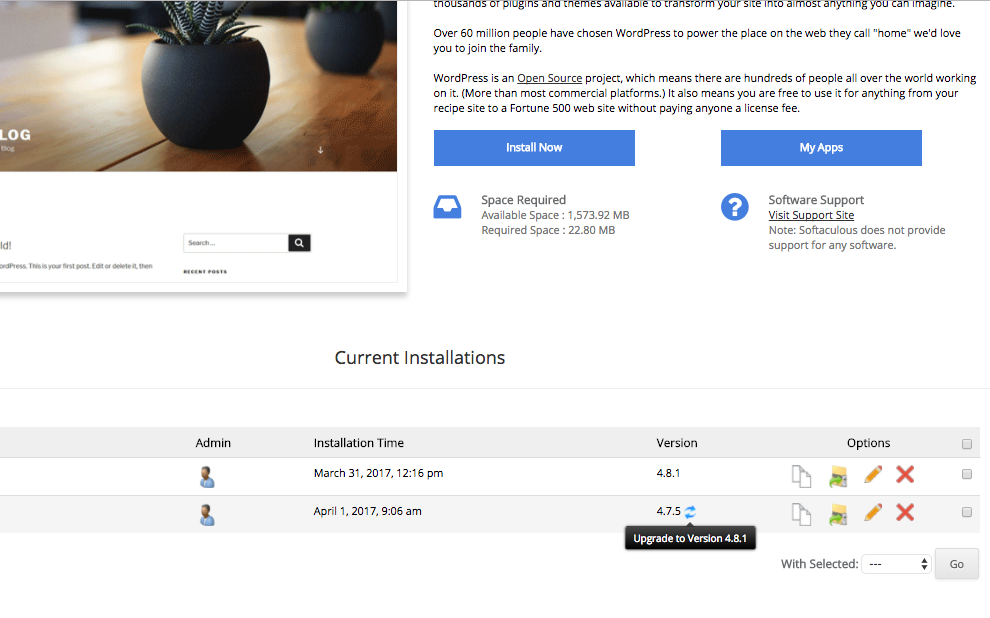The image size is (990, 618).
Task: Open the Visit Support Site link
Action: 811,215
